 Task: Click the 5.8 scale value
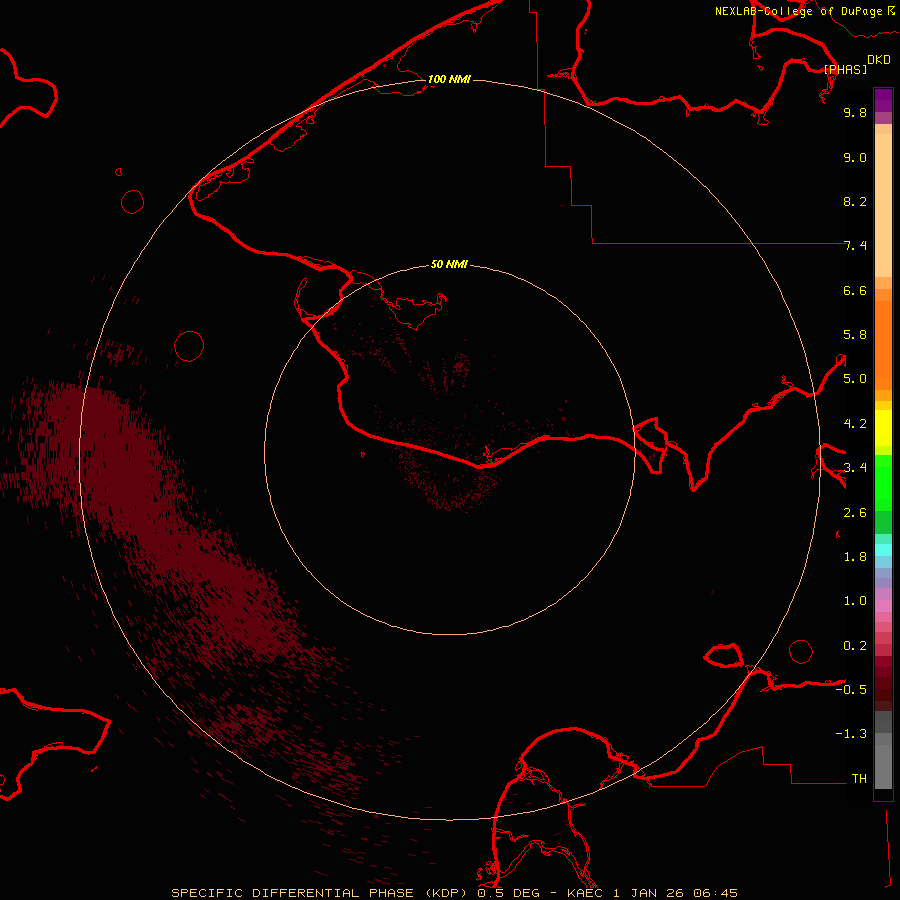[855, 335]
